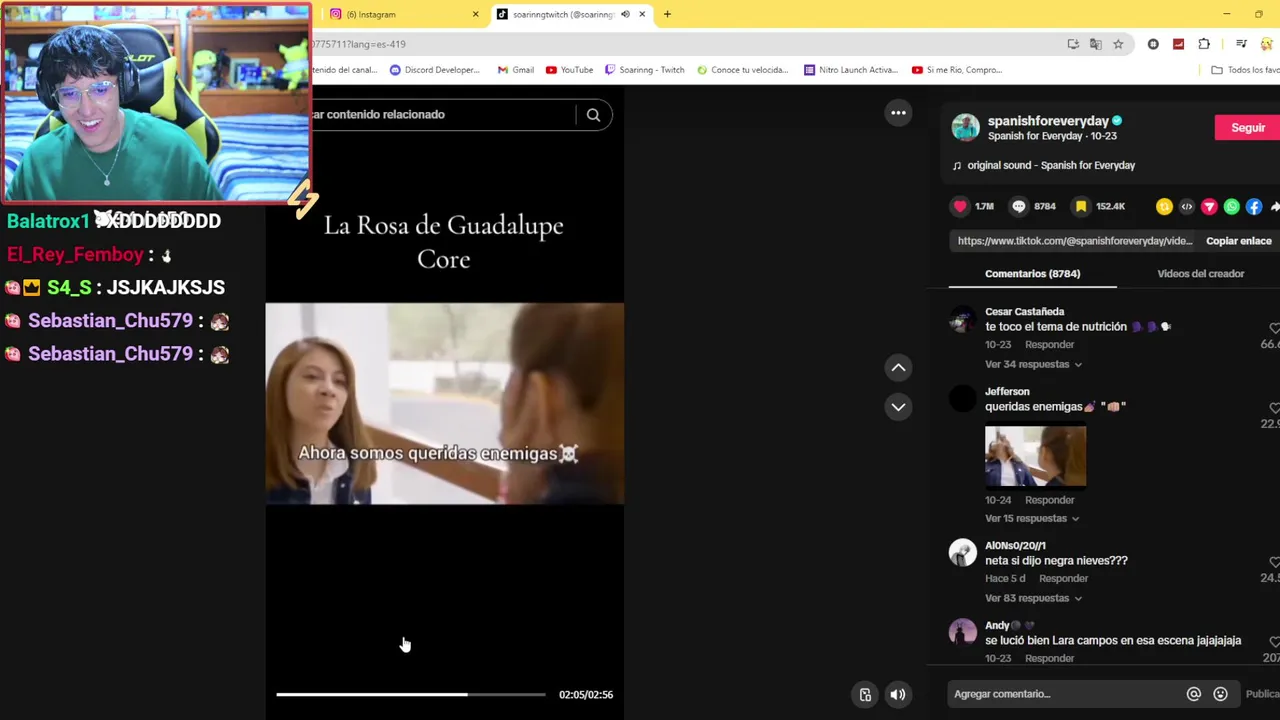Open a new browser tab
The width and height of the screenshot is (1280, 720).
[667, 14]
